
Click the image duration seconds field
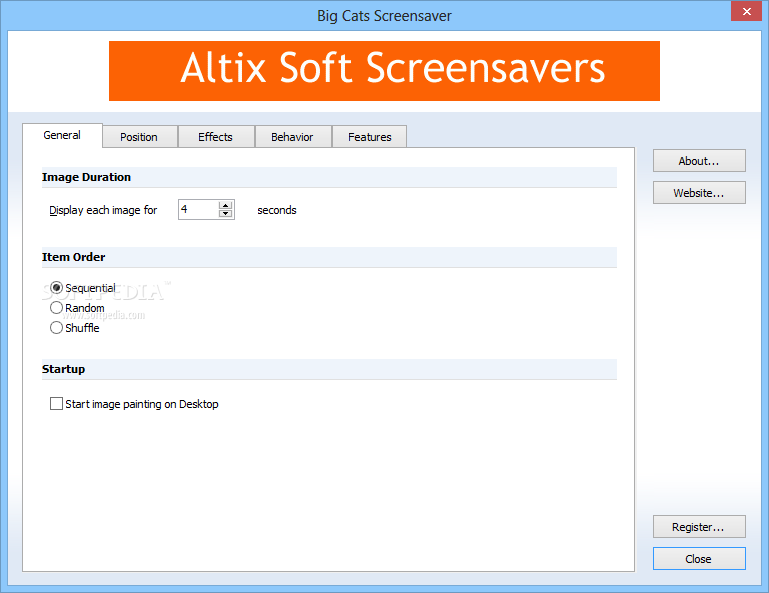tap(199, 209)
